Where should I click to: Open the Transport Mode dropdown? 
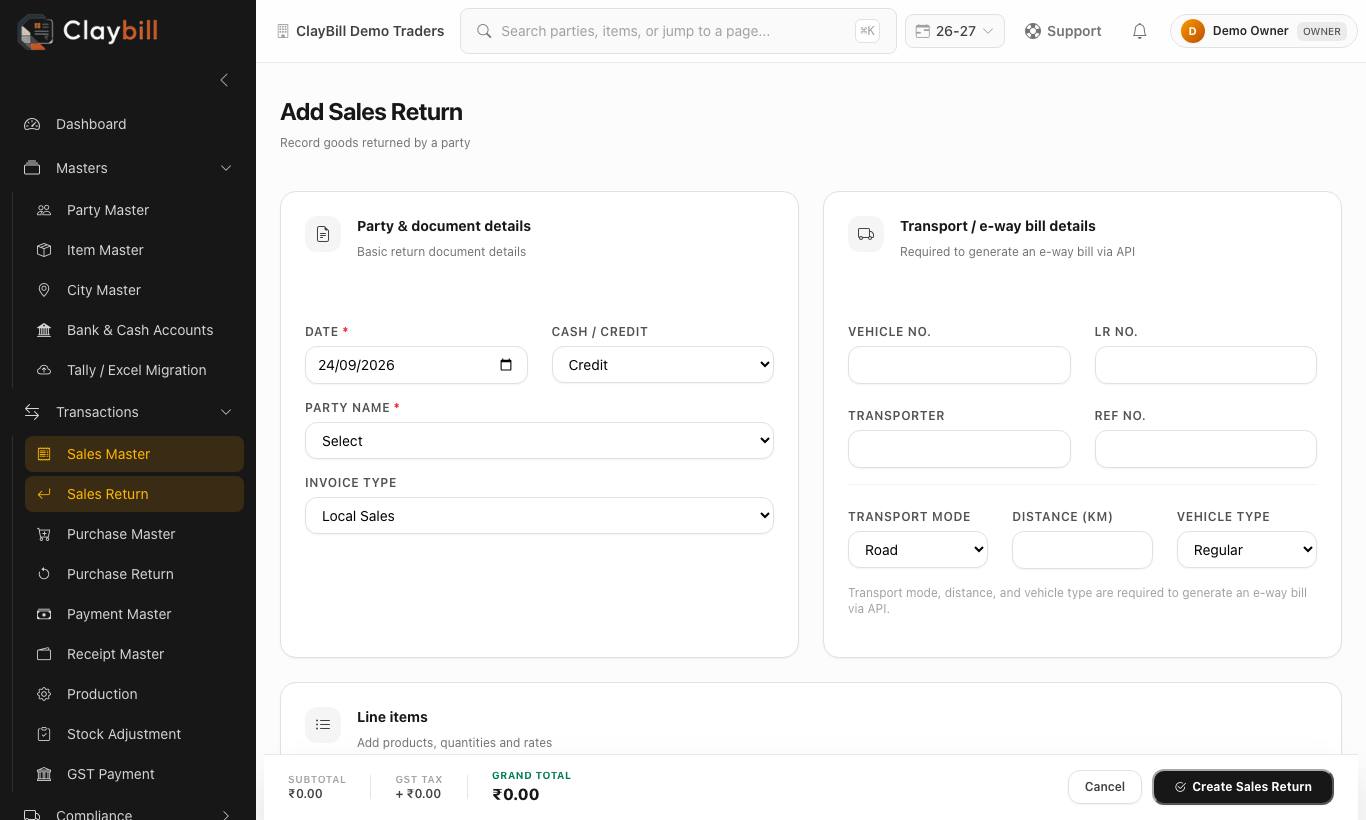[x=918, y=550]
